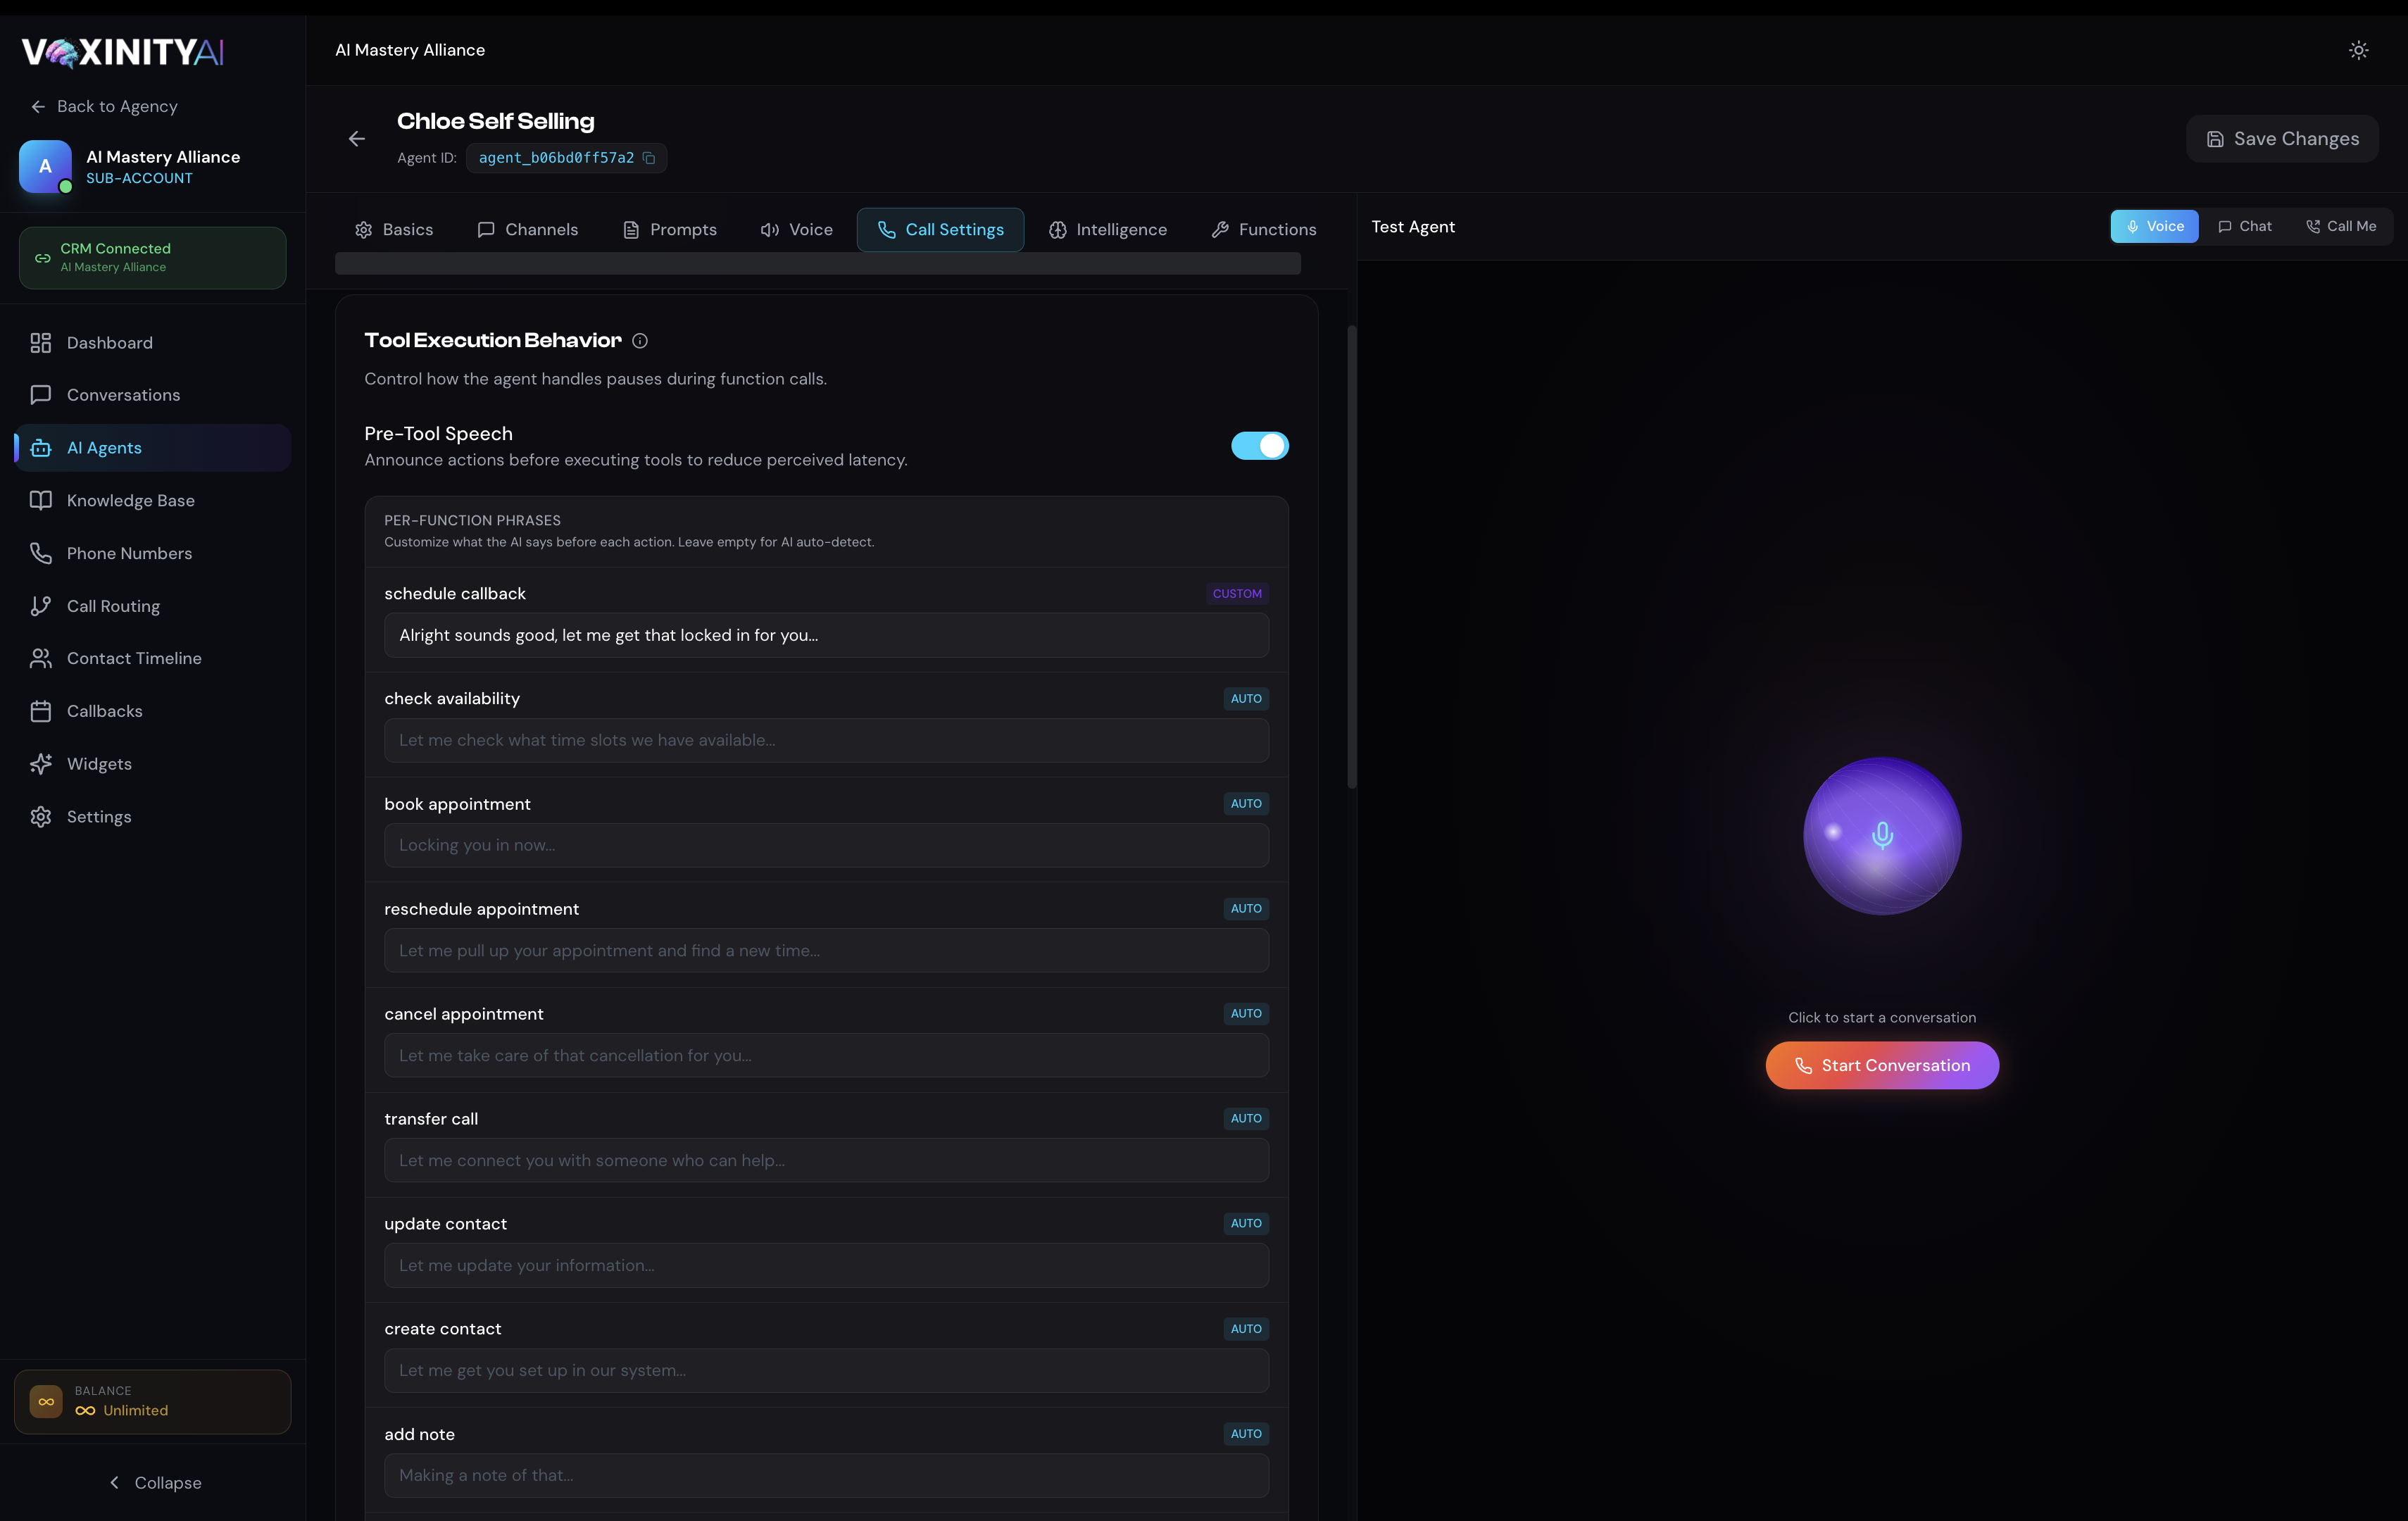Click the page's vertical scrollbar
This screenshot has width=2408, height=1521.
[1352, 557]
